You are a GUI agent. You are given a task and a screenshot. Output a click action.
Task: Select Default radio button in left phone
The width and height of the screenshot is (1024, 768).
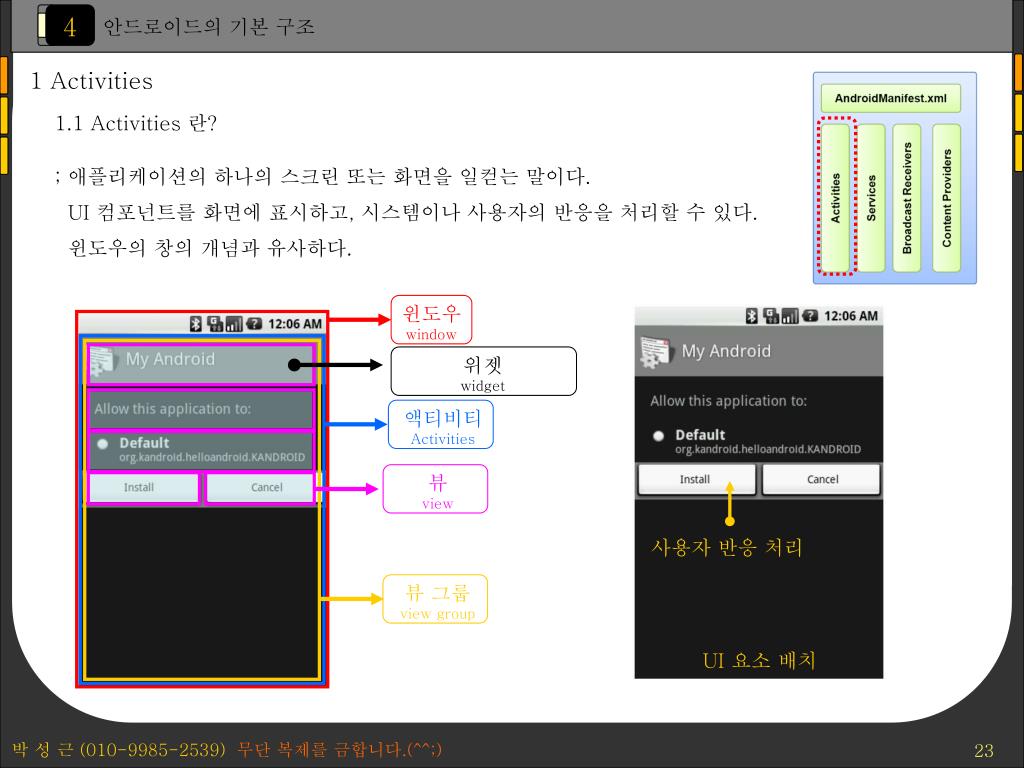[x=103, y=444]
